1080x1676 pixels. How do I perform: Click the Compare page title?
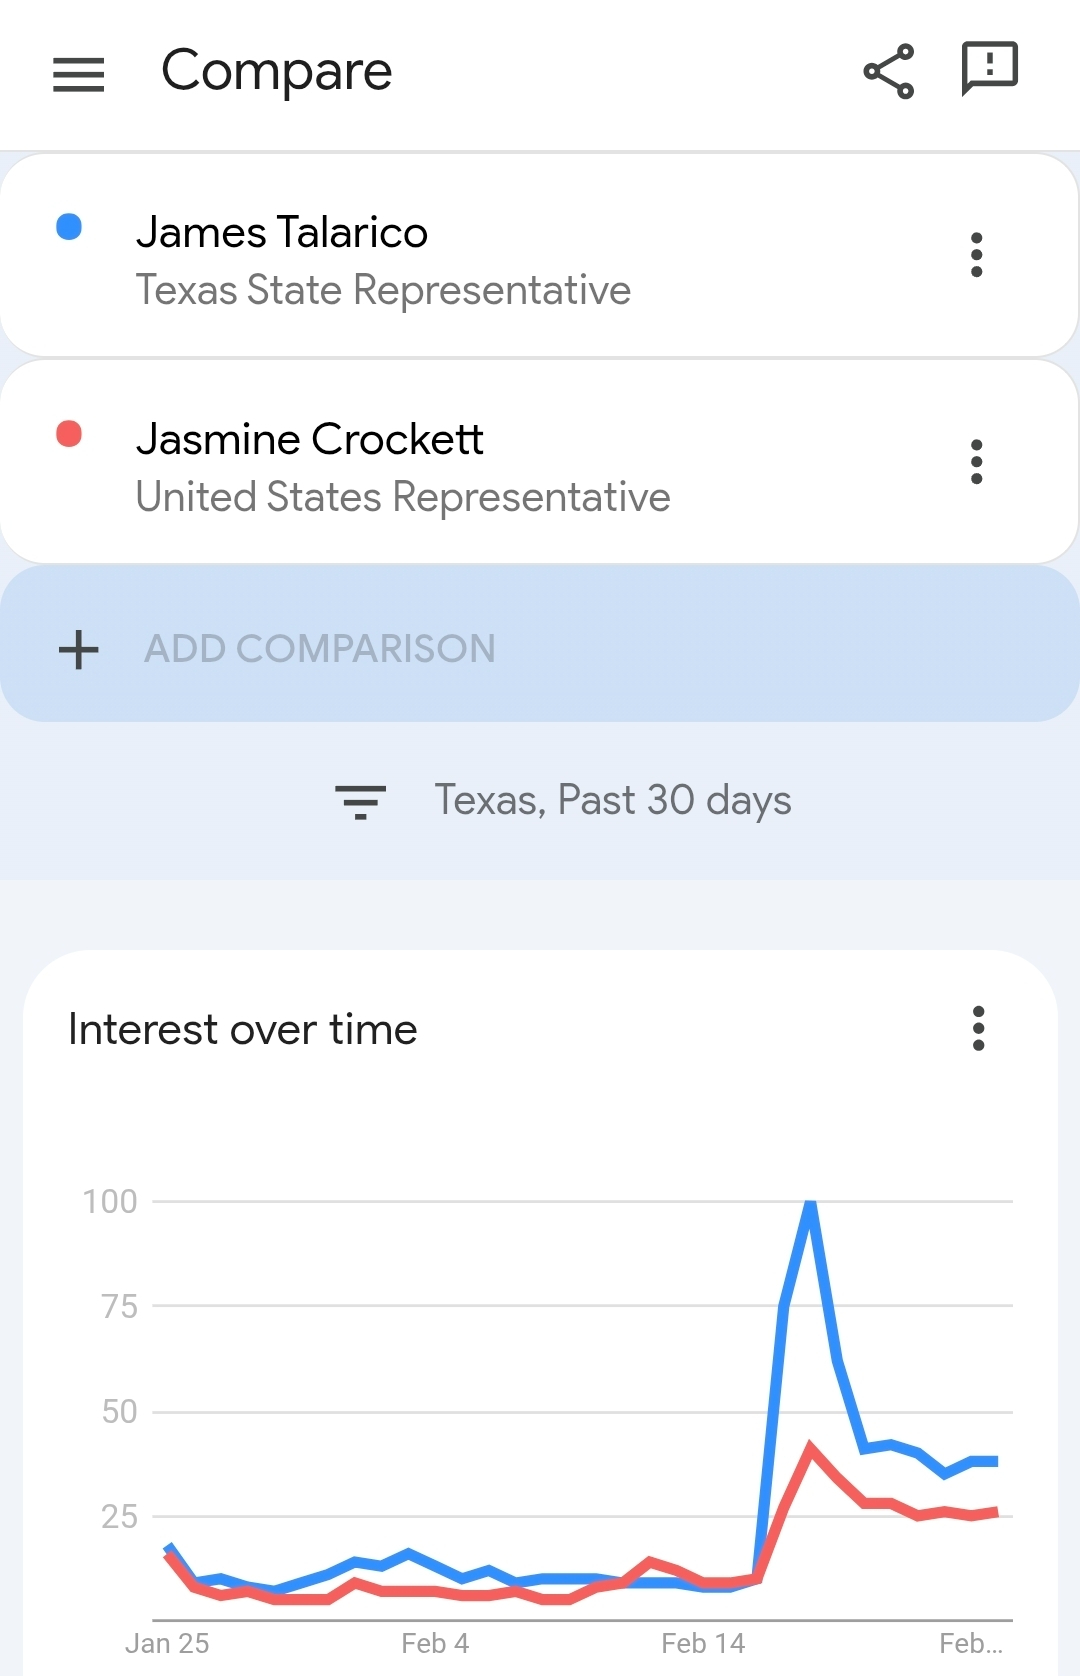(277, 71)
